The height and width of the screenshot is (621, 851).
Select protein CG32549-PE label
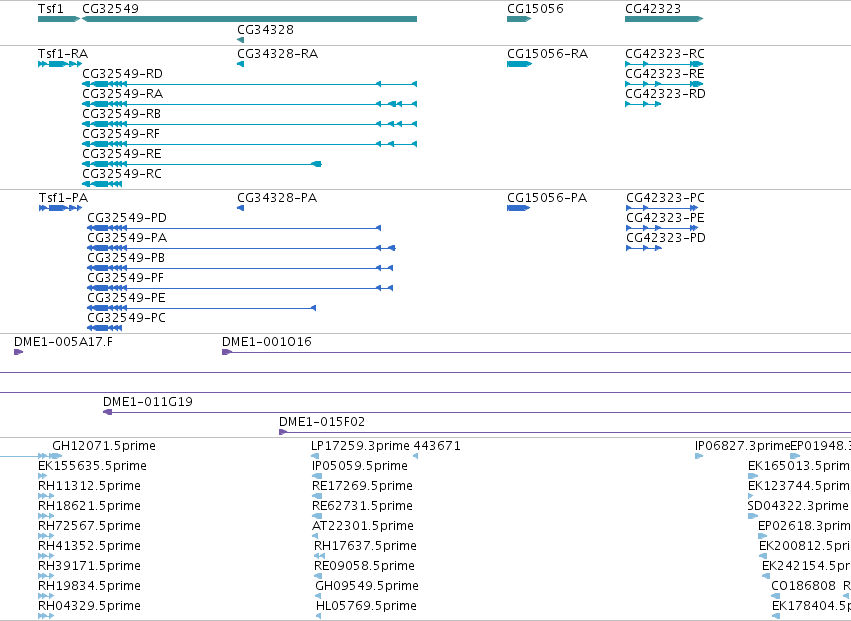(126, 298)
